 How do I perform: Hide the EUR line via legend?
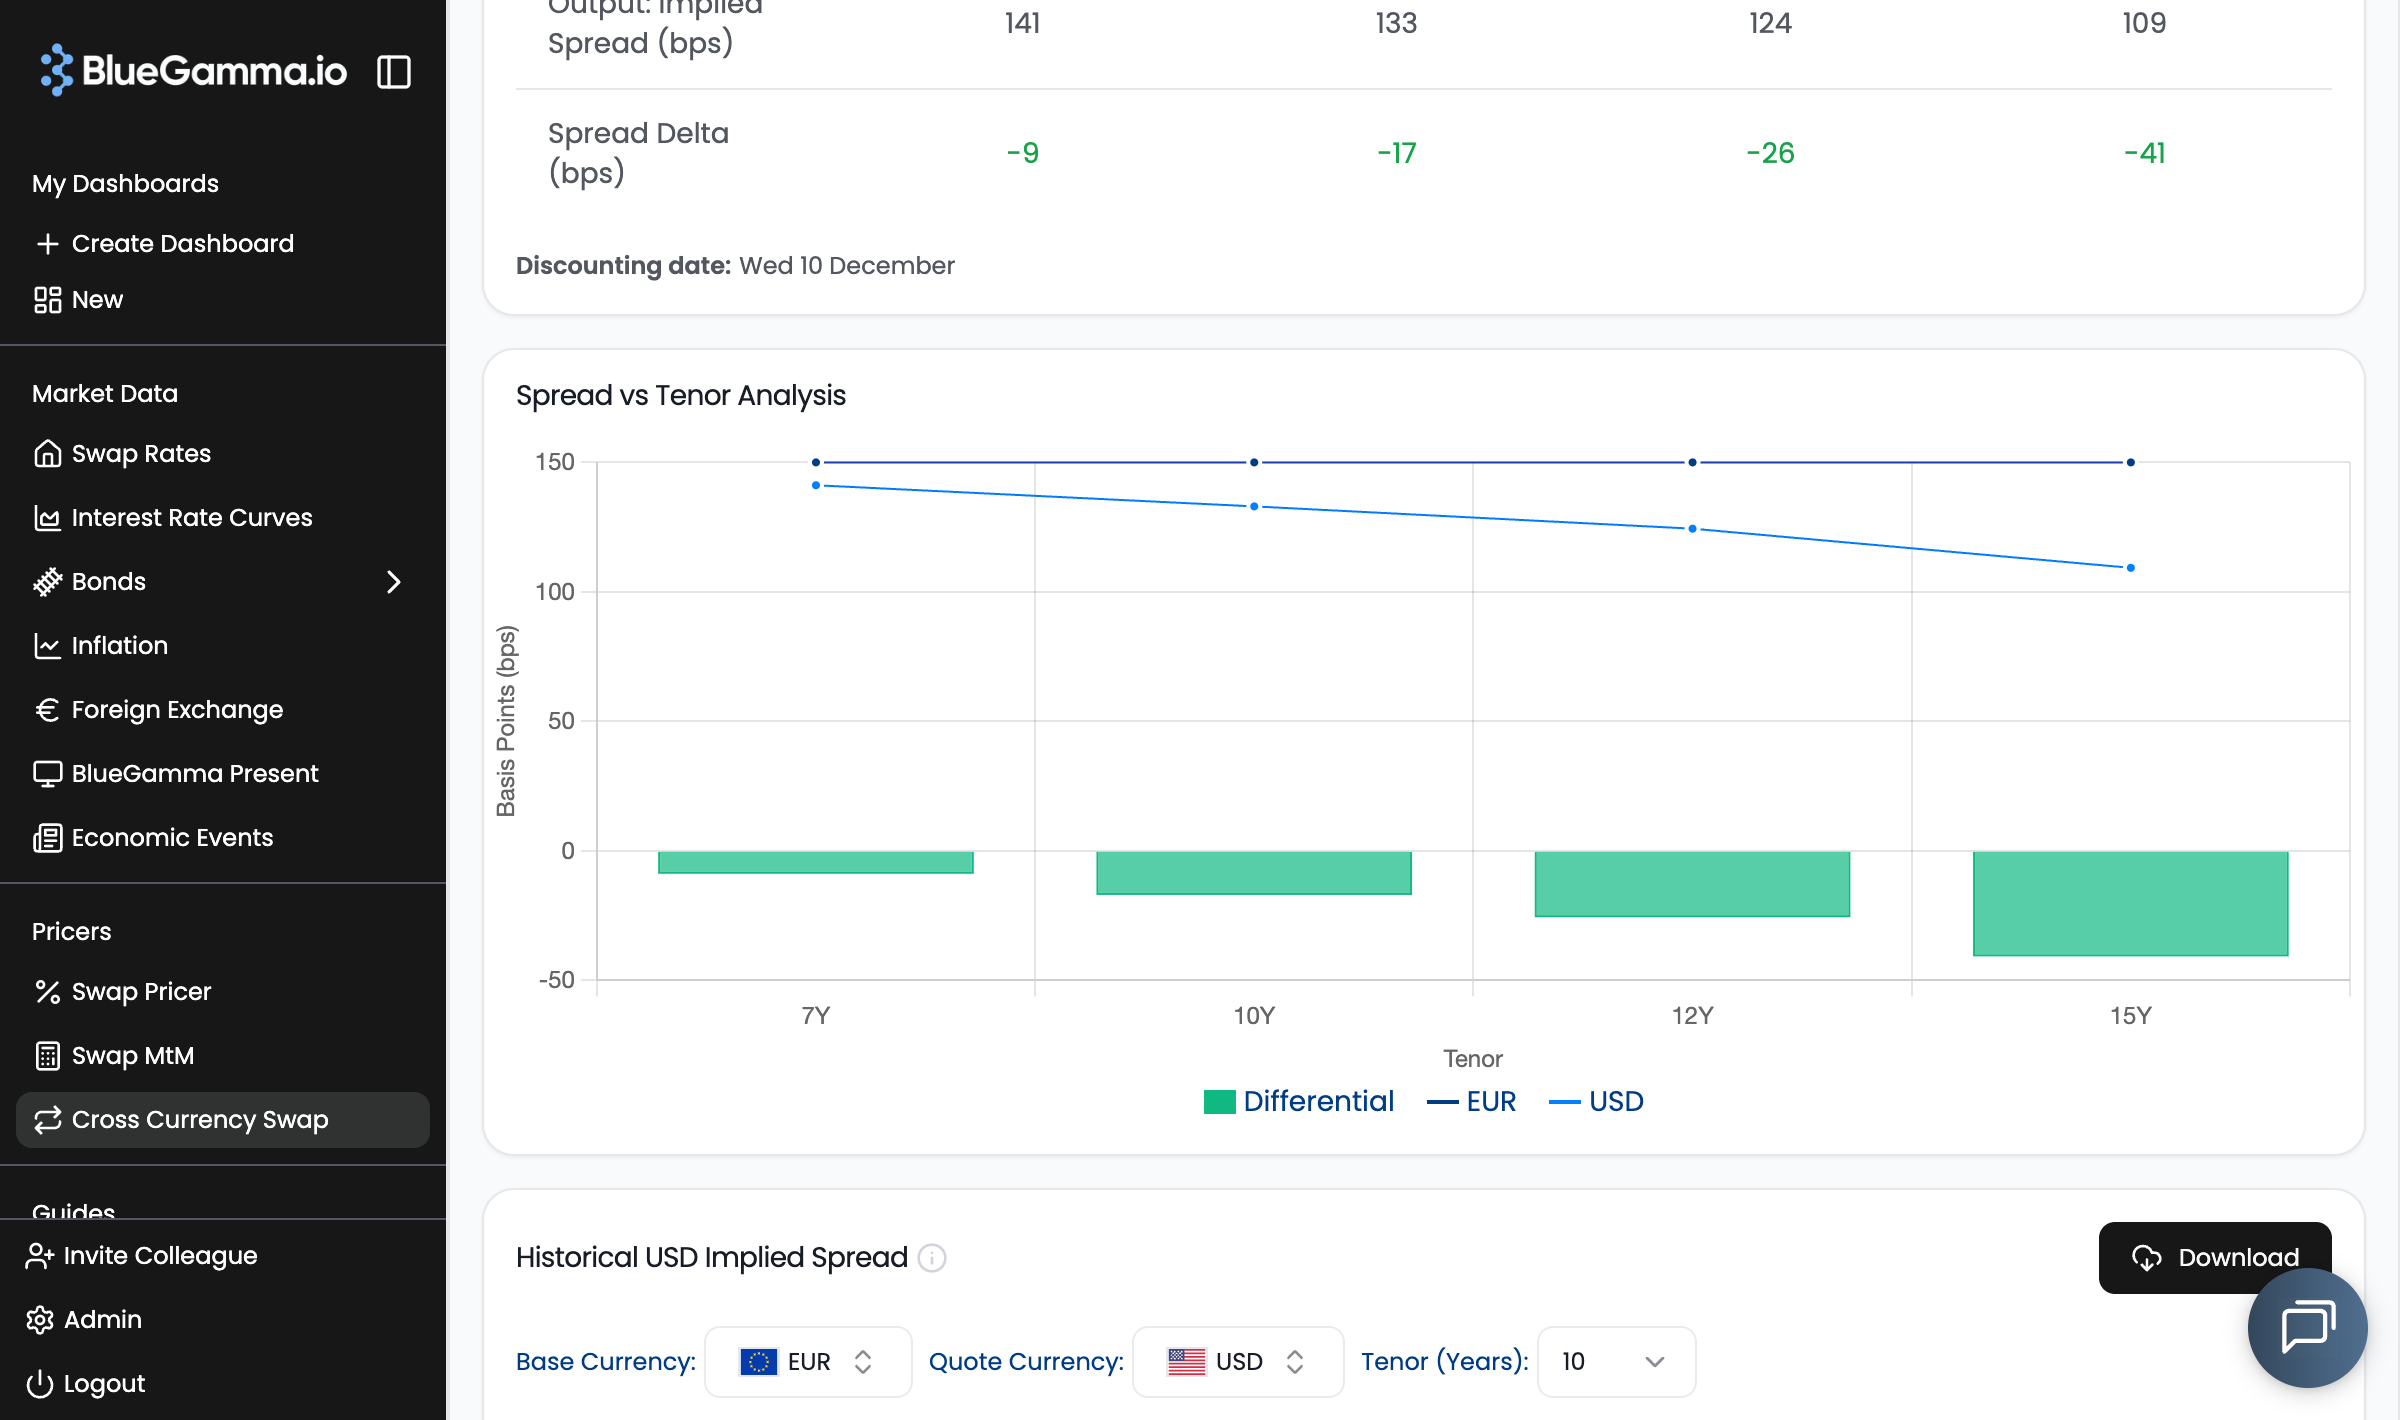point(1473,1100)
